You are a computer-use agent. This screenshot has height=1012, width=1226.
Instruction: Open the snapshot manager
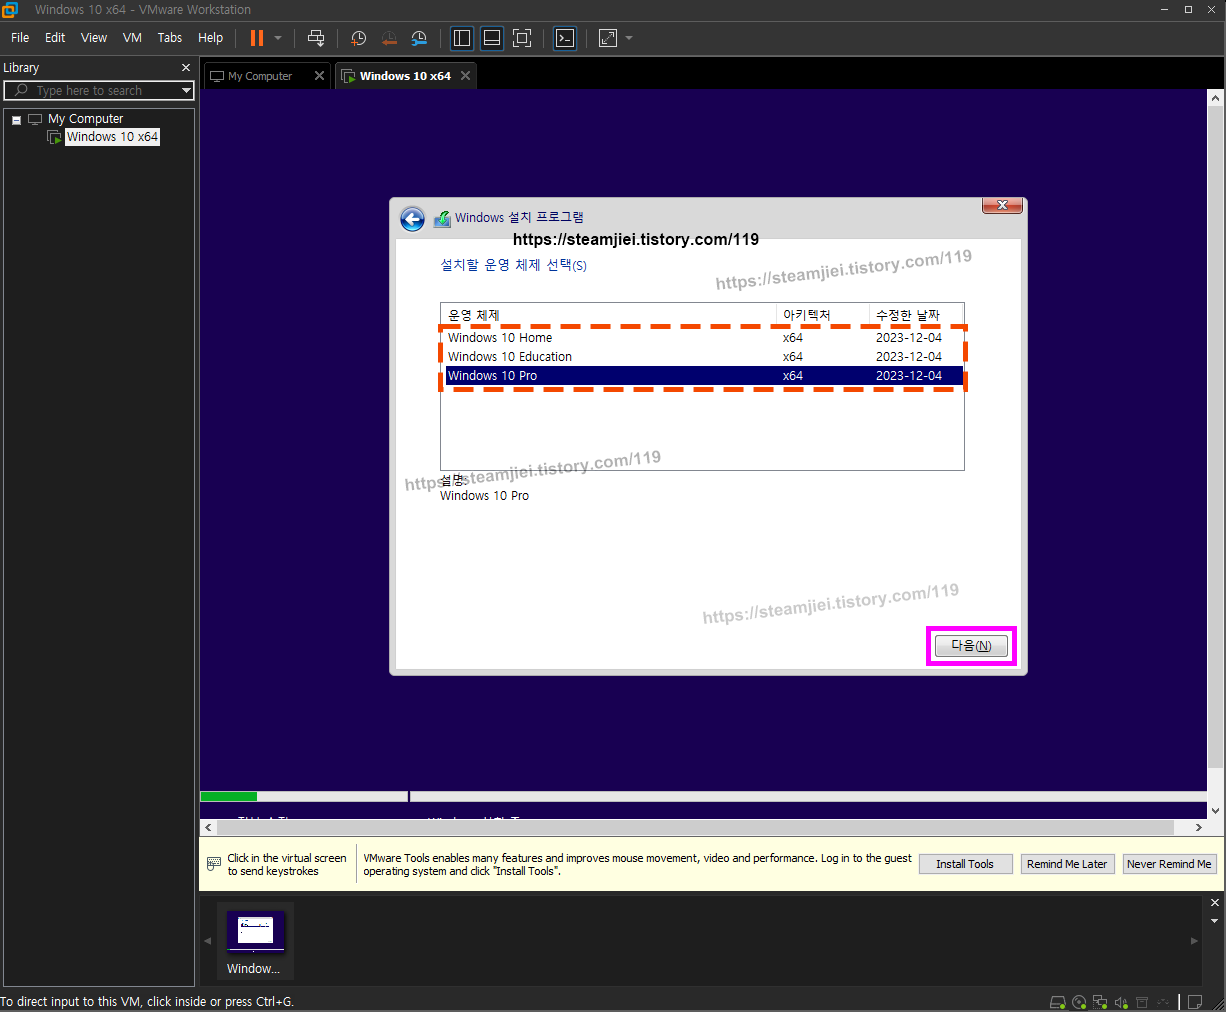419,38
